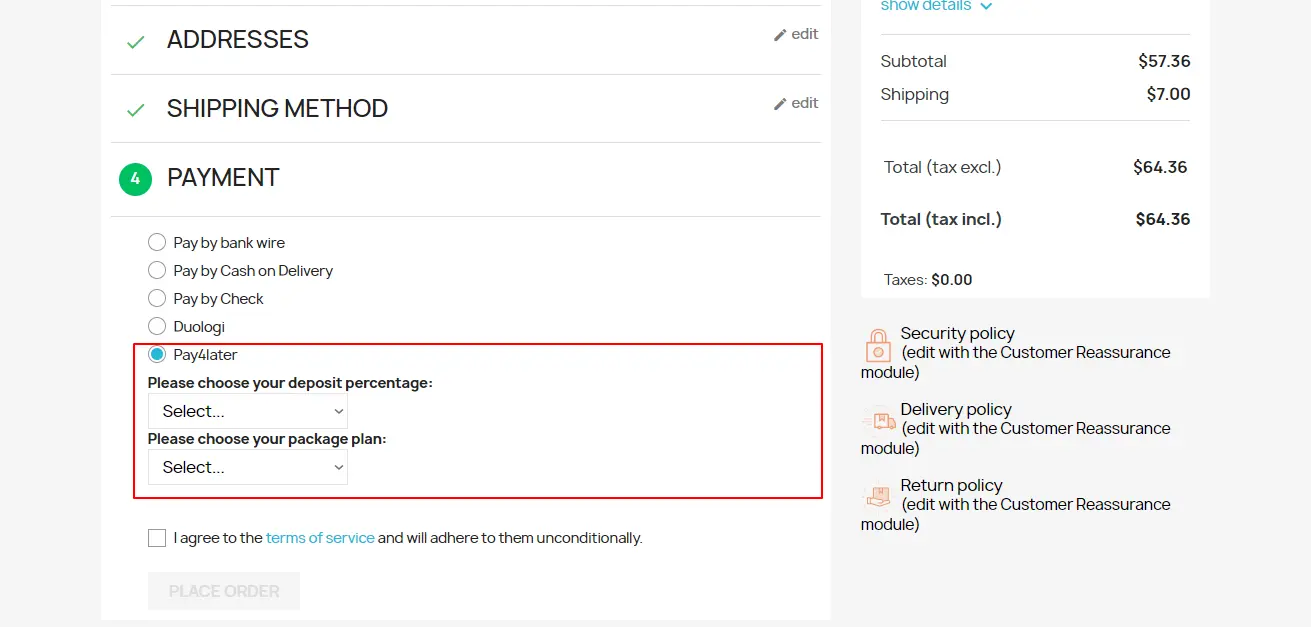The image size is (1311, 627).
Task: Click the Delivery policy truck icon
Action: (878, 421)
